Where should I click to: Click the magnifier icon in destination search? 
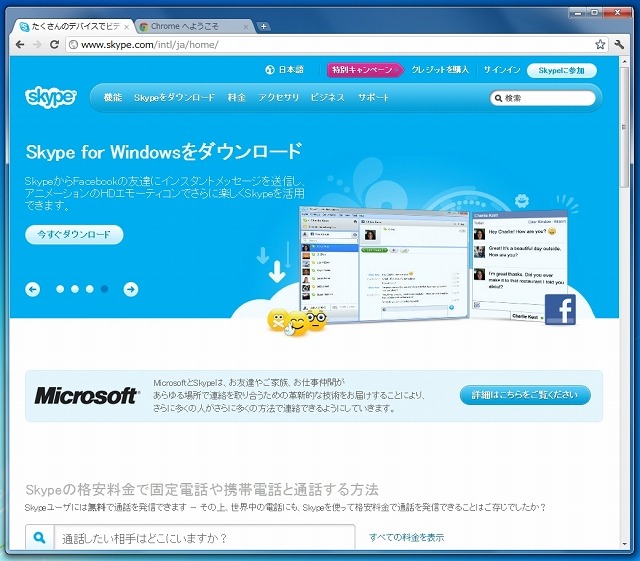(40, 538)
